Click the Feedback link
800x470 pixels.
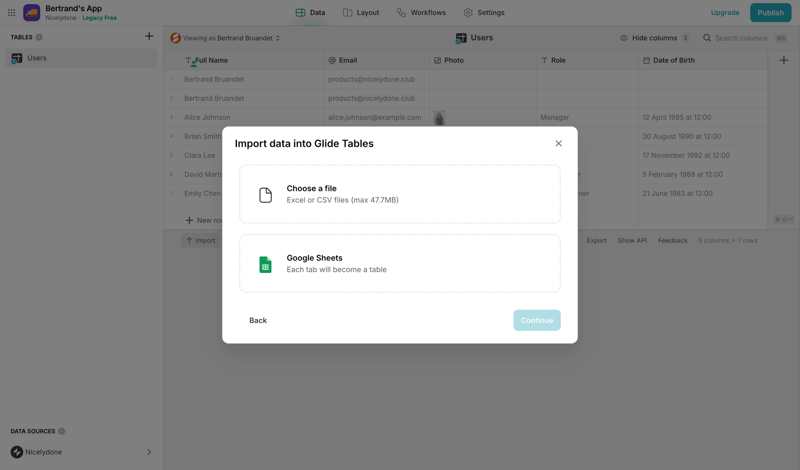672,240
